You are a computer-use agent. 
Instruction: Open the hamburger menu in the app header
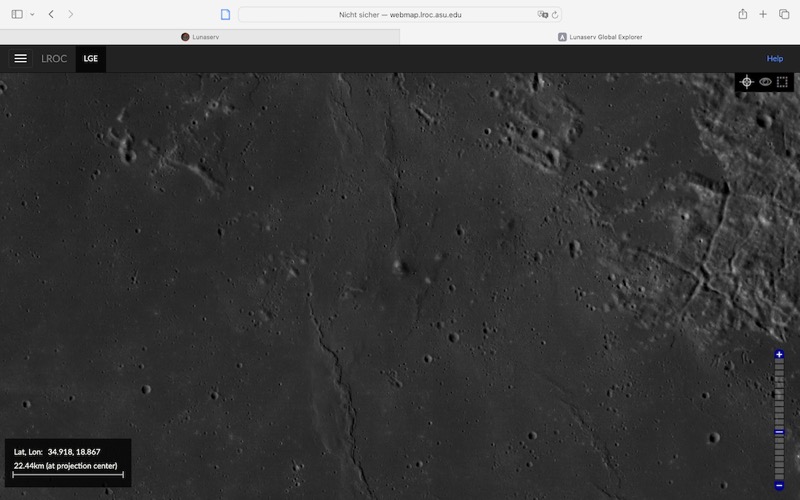pos(20,59)
